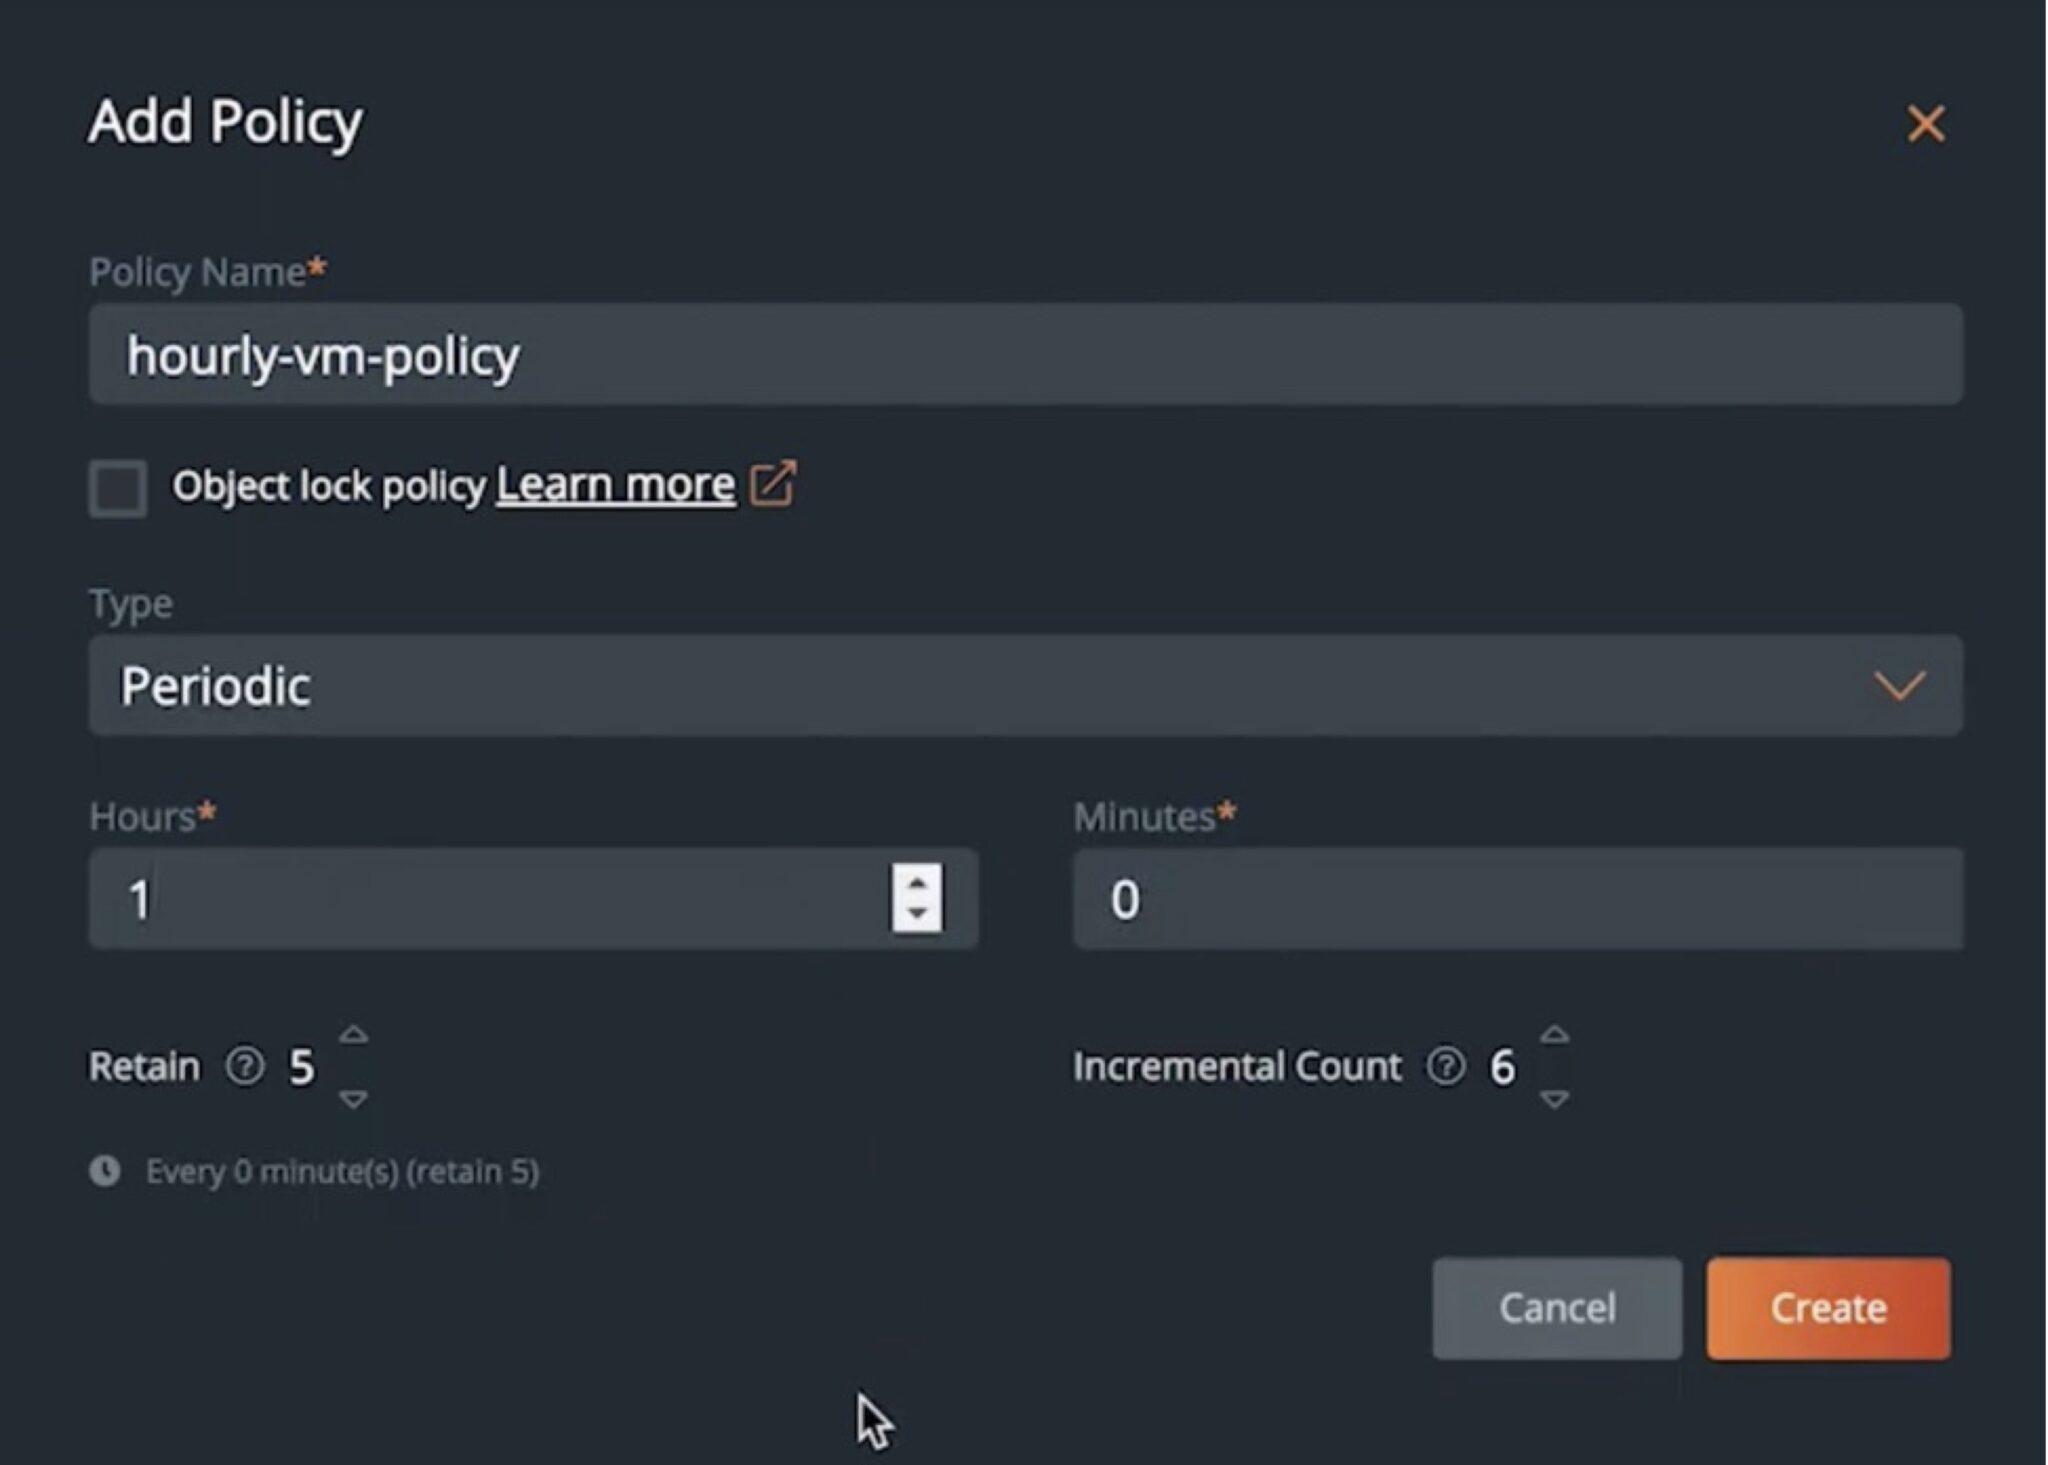Open the Learn more external link icon
Screen dimensions: 2048x1465
click(x=773, y=484)
